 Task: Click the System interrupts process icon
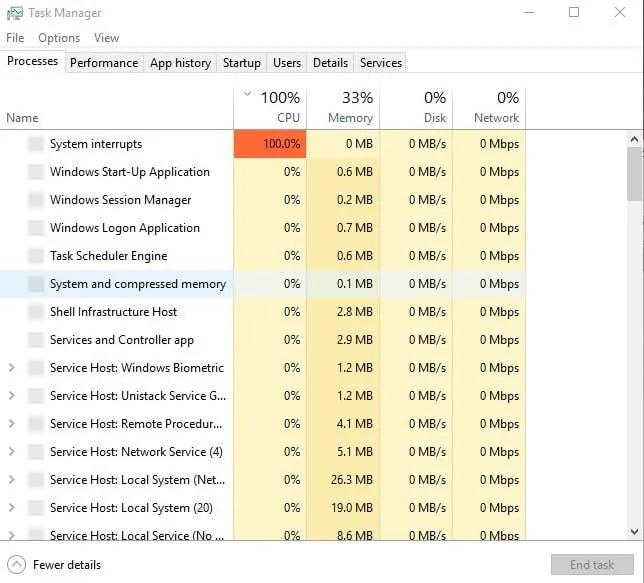36,144
